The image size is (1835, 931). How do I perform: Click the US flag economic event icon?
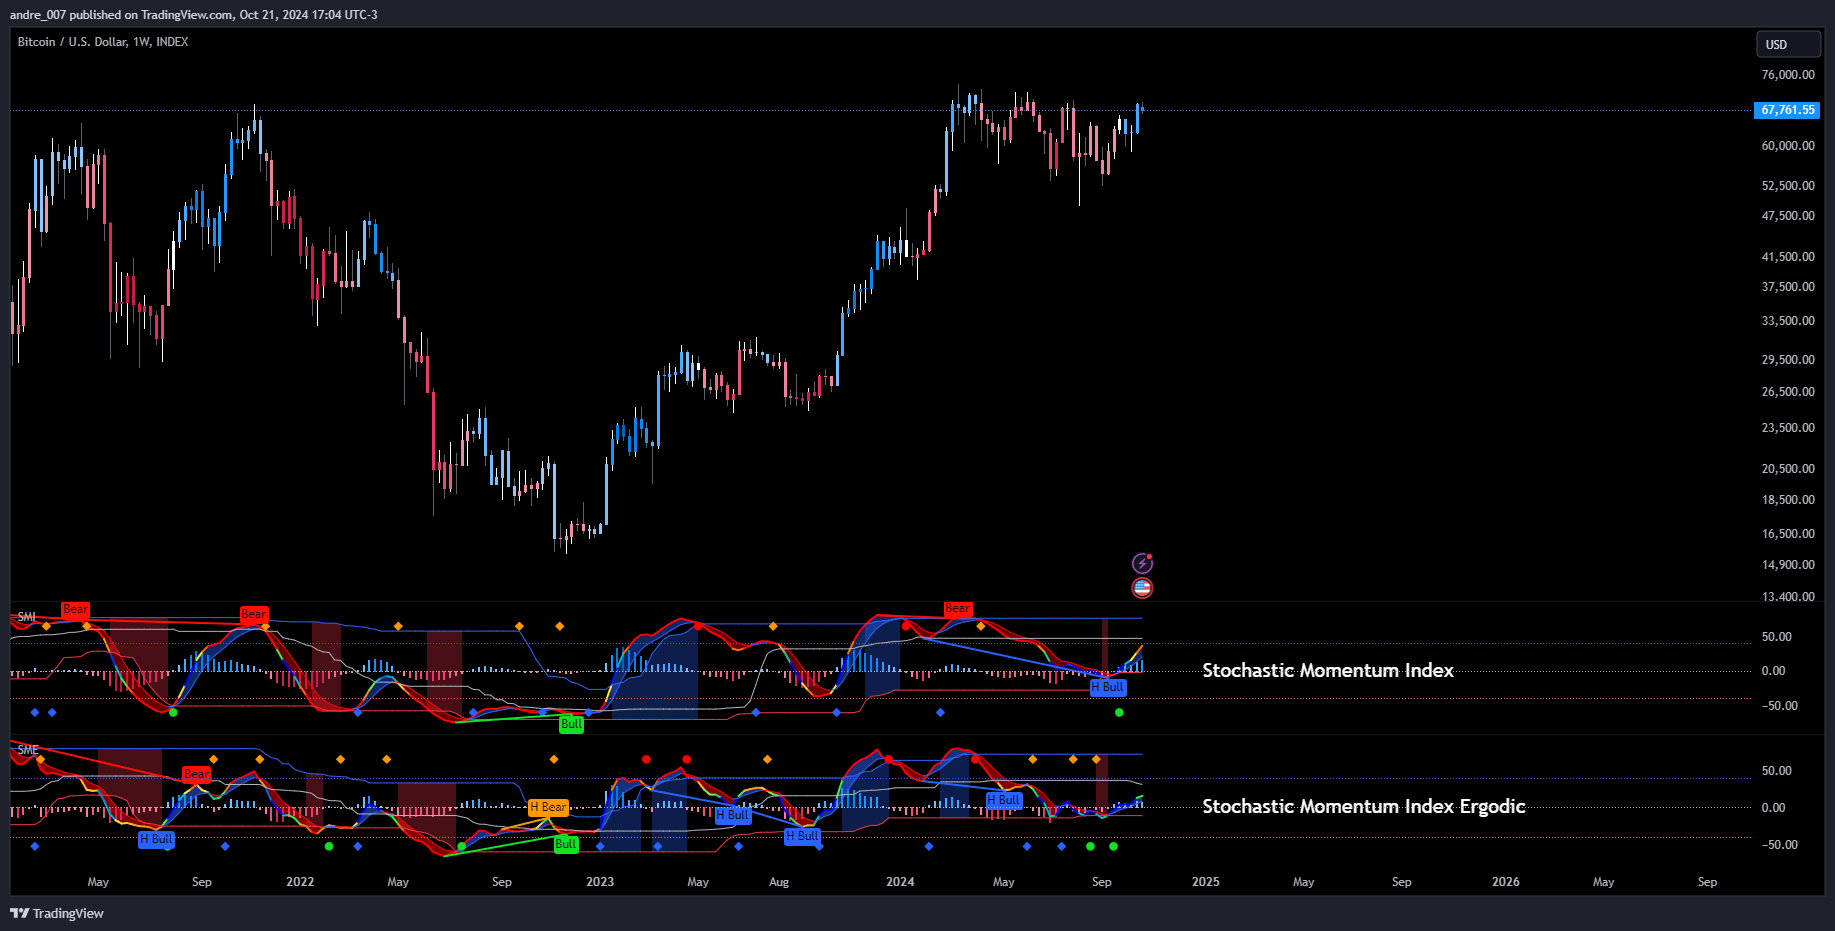click(1142, 588)
